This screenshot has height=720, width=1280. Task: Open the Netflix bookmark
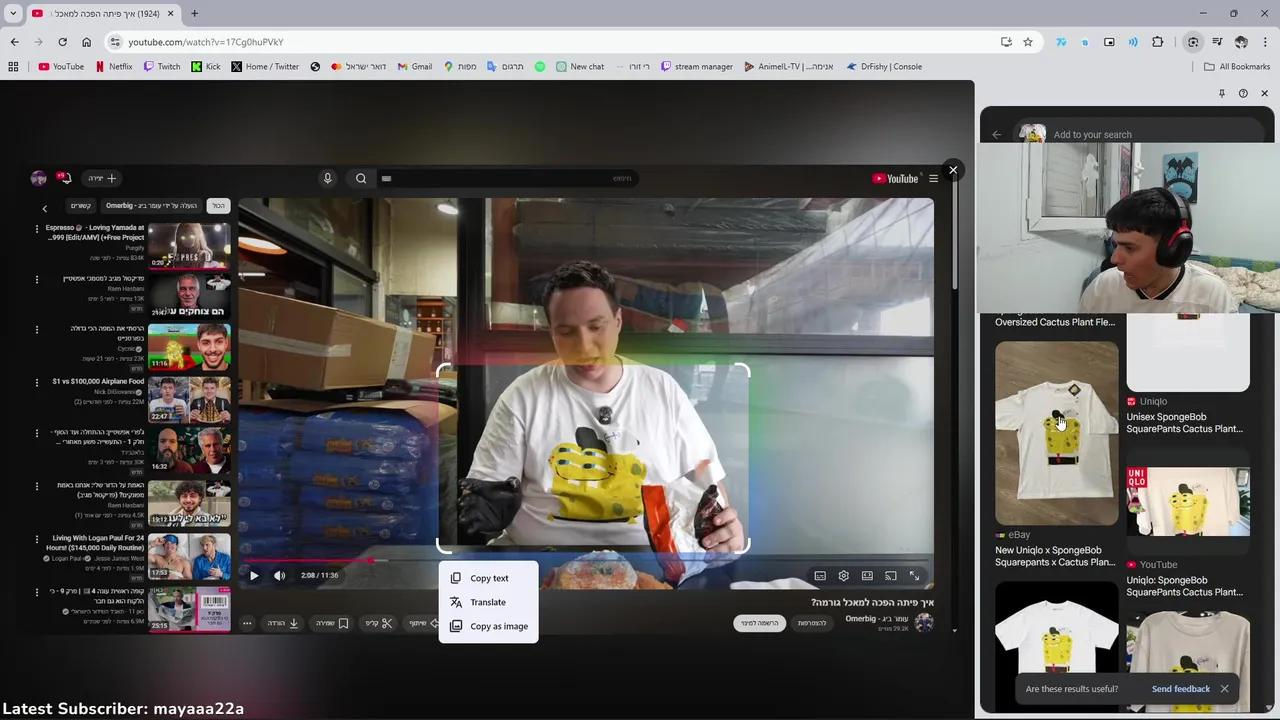[x=114, y=67]
